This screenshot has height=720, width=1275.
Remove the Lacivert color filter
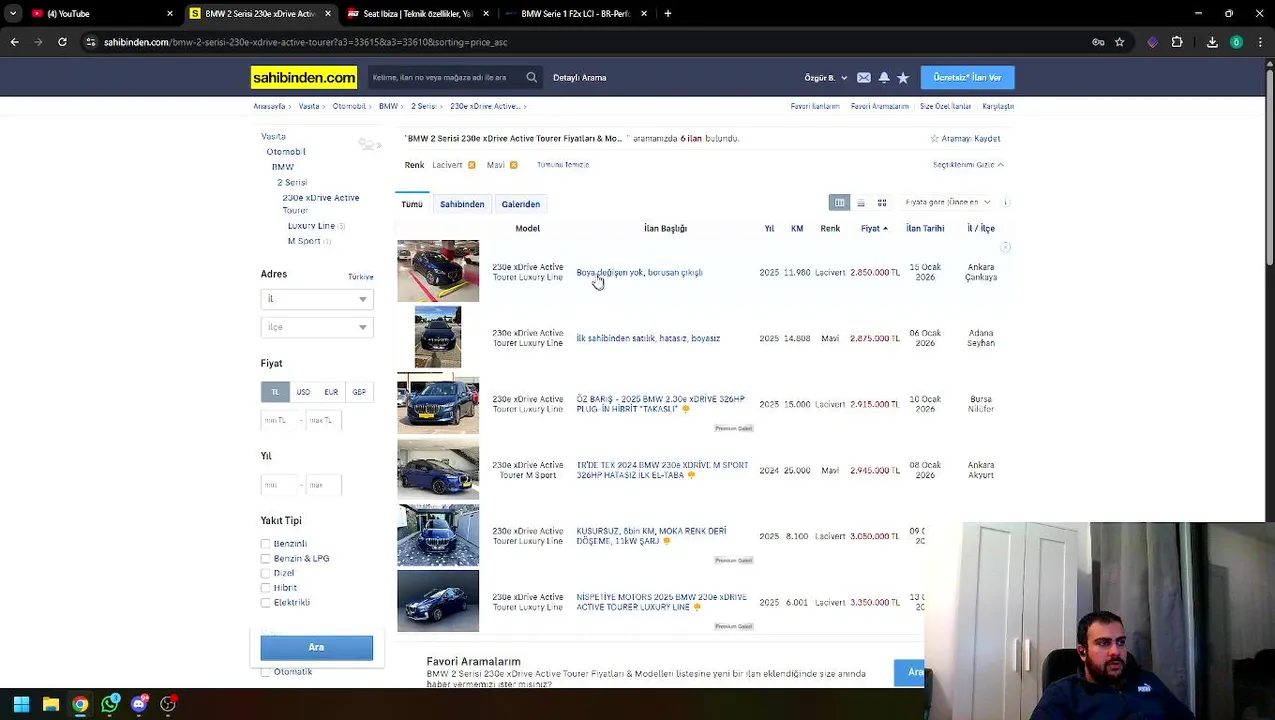click(x=471, y=165)
